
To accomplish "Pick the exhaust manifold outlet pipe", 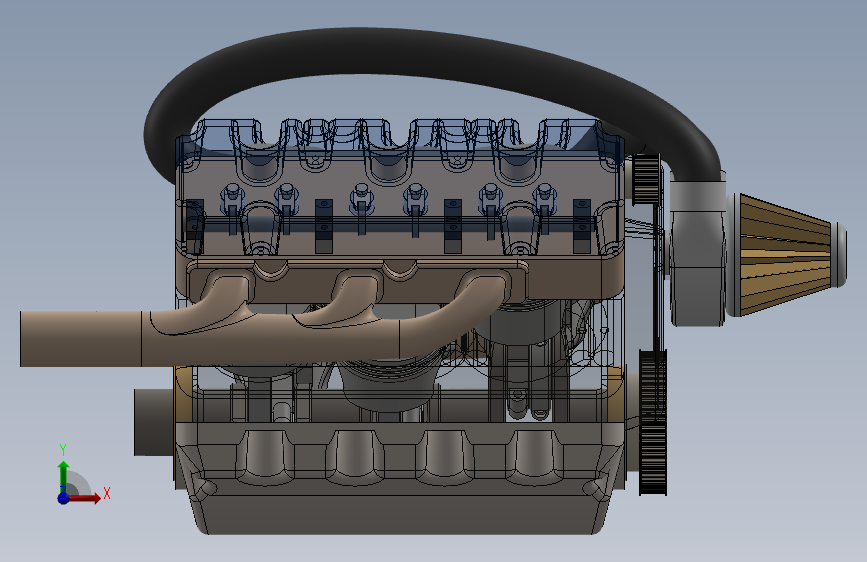I will click(x=80, y=339).
